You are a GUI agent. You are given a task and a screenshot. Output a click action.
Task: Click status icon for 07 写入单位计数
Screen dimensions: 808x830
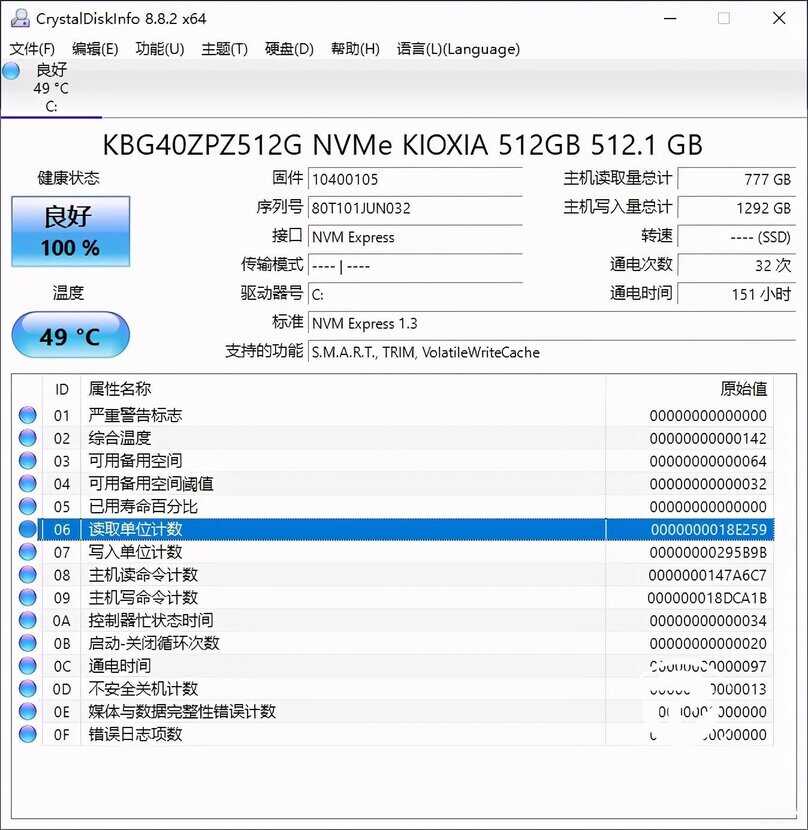click(x=28, y=552)
